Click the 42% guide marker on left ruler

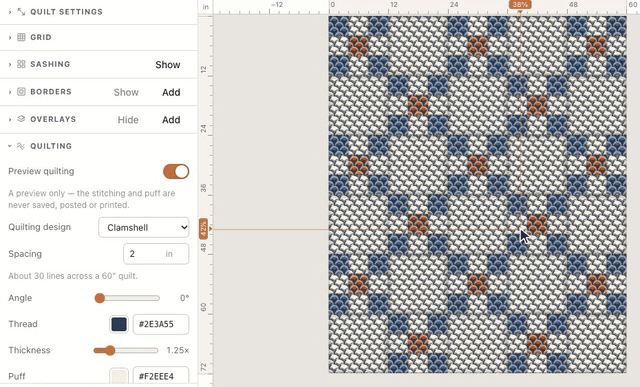[x=203, y=229]
